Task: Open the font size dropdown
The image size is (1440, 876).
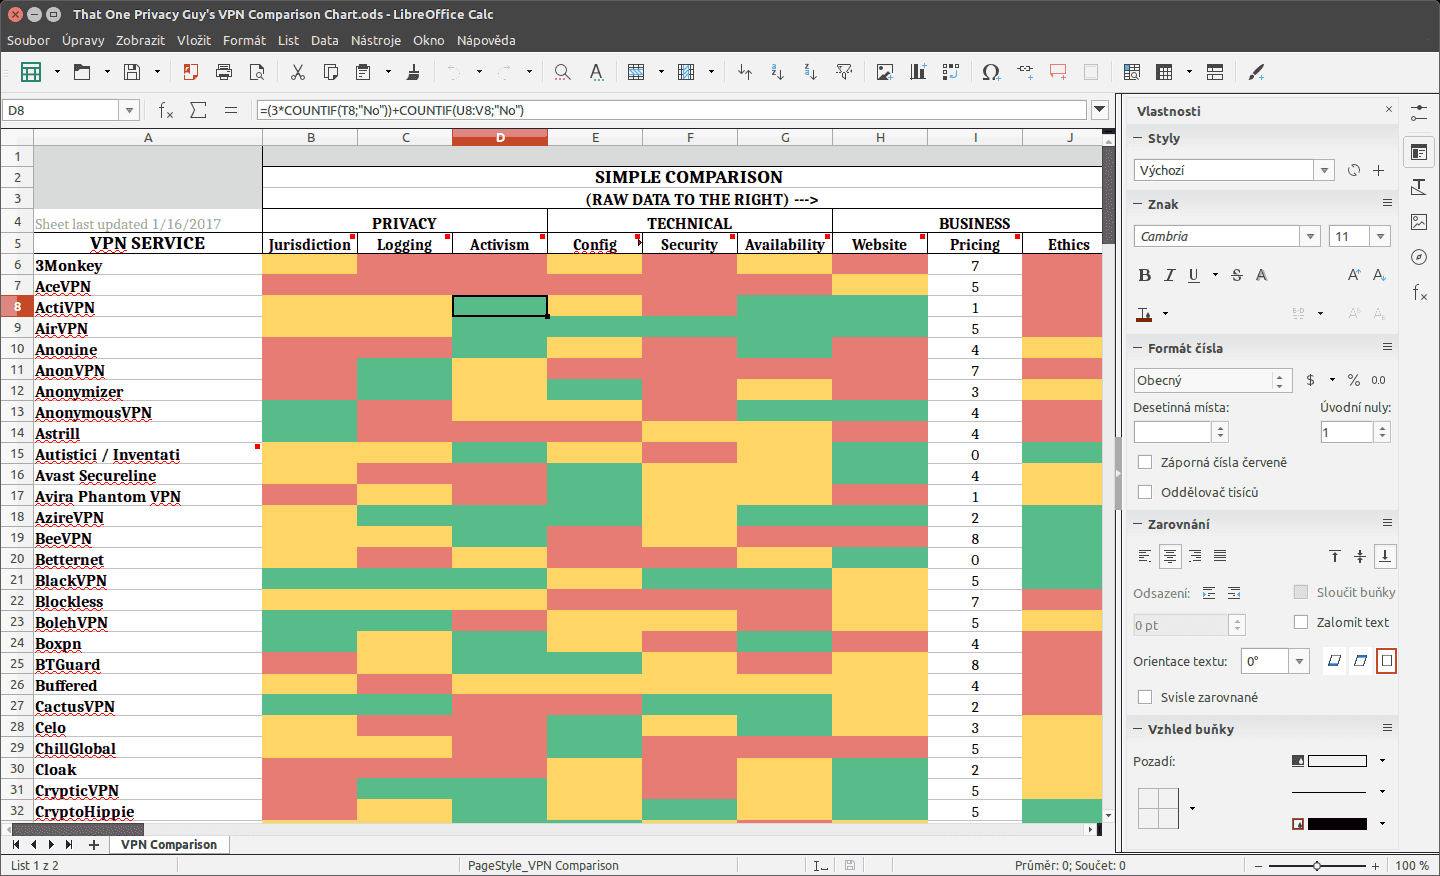Action: 1381,236
